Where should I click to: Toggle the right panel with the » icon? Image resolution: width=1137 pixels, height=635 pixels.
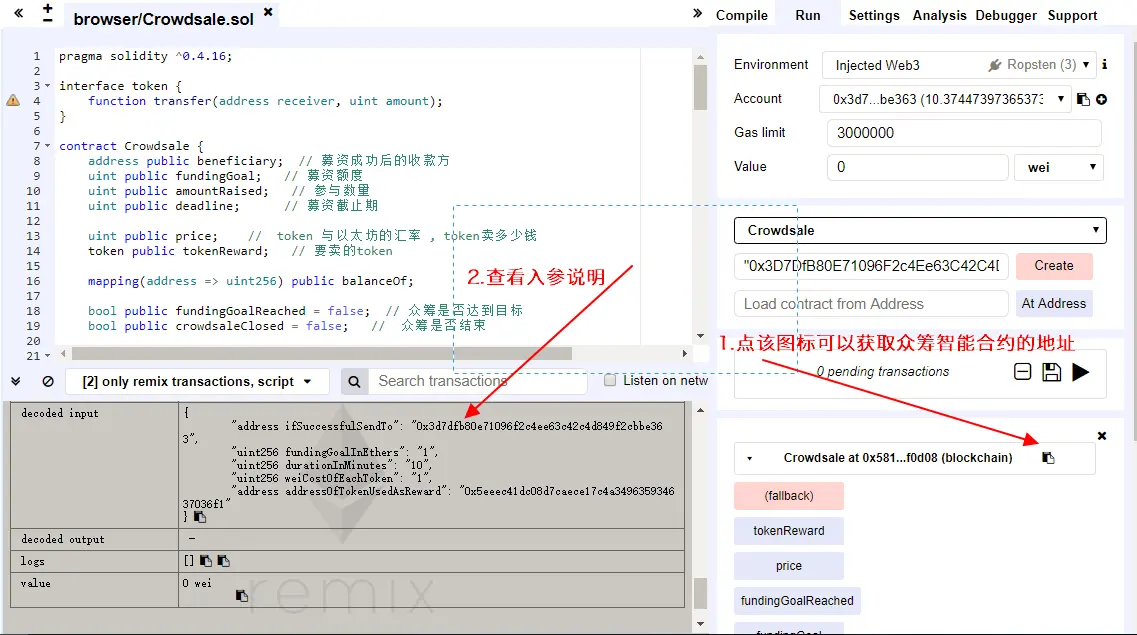coord(698,13)
